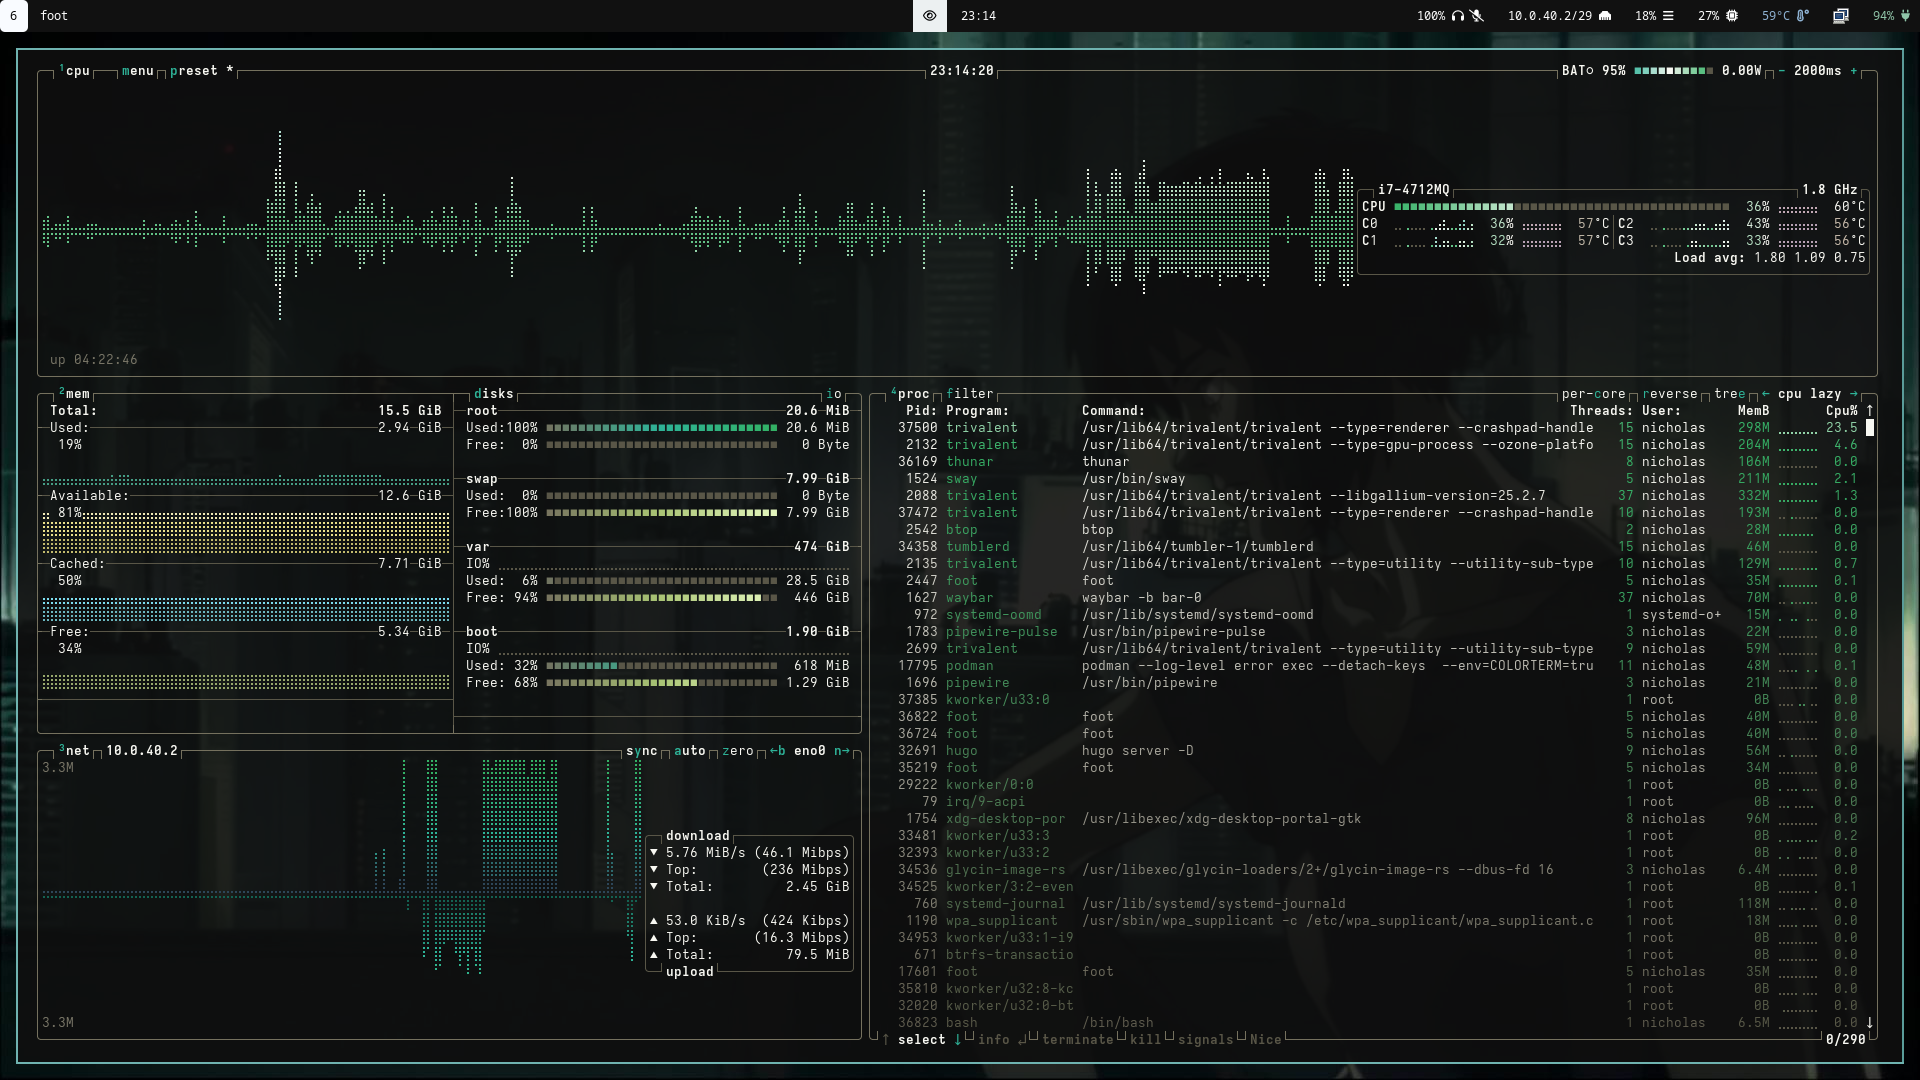Click the thermometer icon beside 59°C
The height and width of the screenshot is (1080, 1920).
(1803, 16)
